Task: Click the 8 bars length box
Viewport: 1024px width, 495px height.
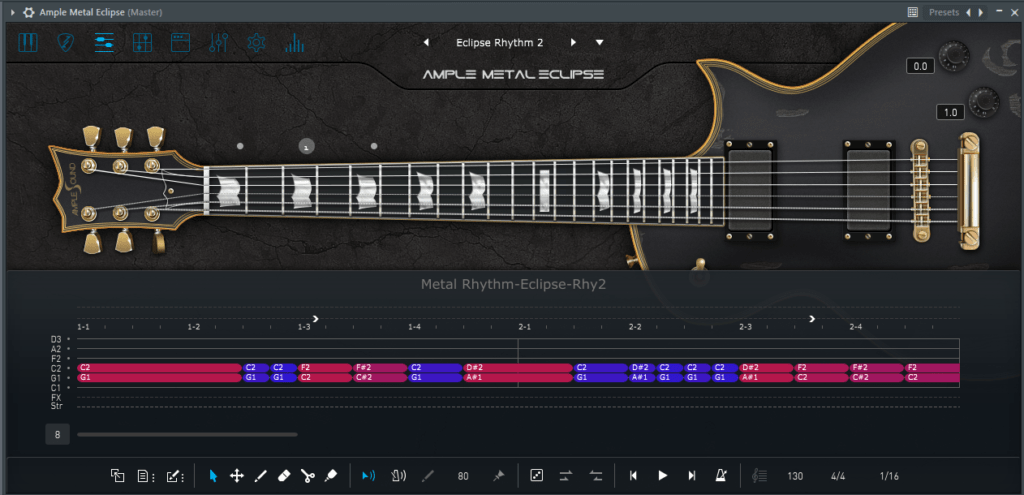Action: click(x=57, y=434)
